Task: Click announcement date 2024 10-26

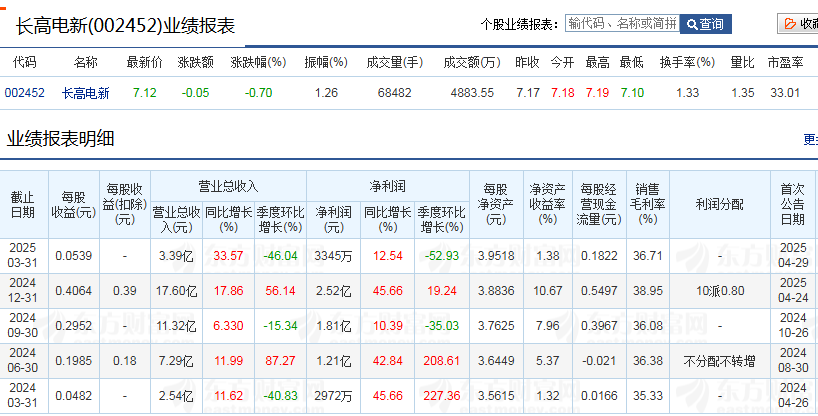Action: [792, 325]
